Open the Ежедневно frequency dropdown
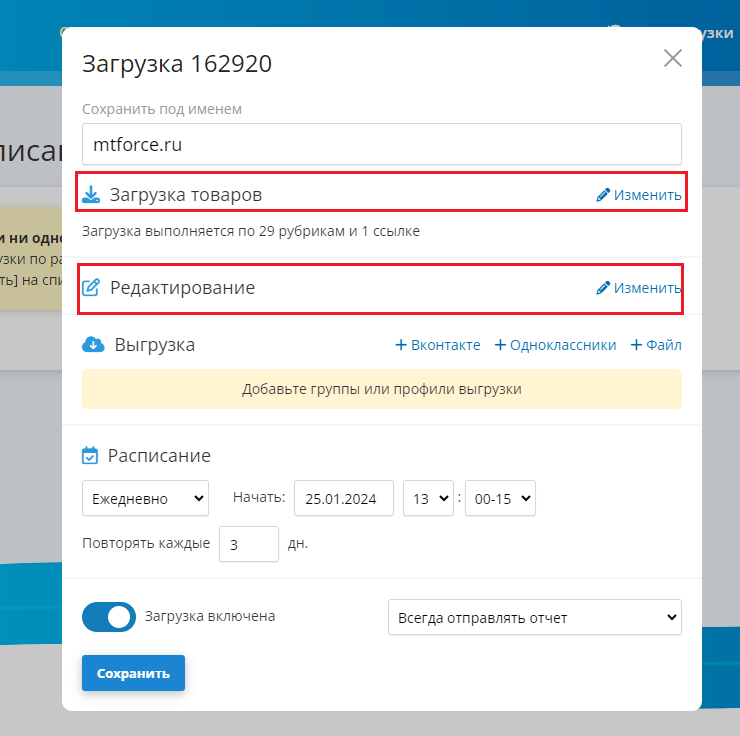Image resolution: width=740 pixels, height=736 pixels. (146, 498)
